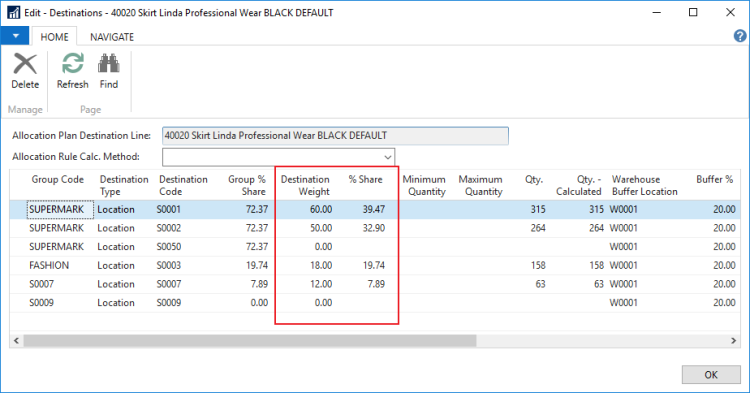Open the help question mark icon
This screenshot has height=393, width=750.
(739, 36)
